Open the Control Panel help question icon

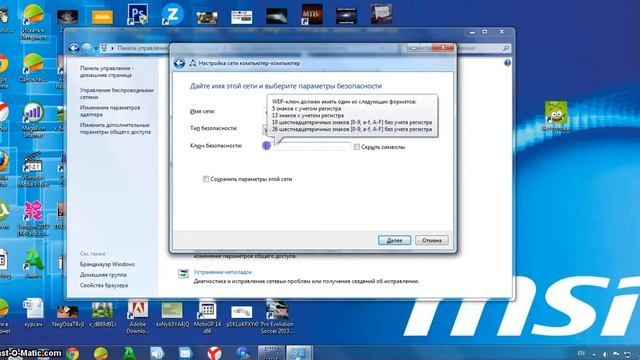(507, 62)
